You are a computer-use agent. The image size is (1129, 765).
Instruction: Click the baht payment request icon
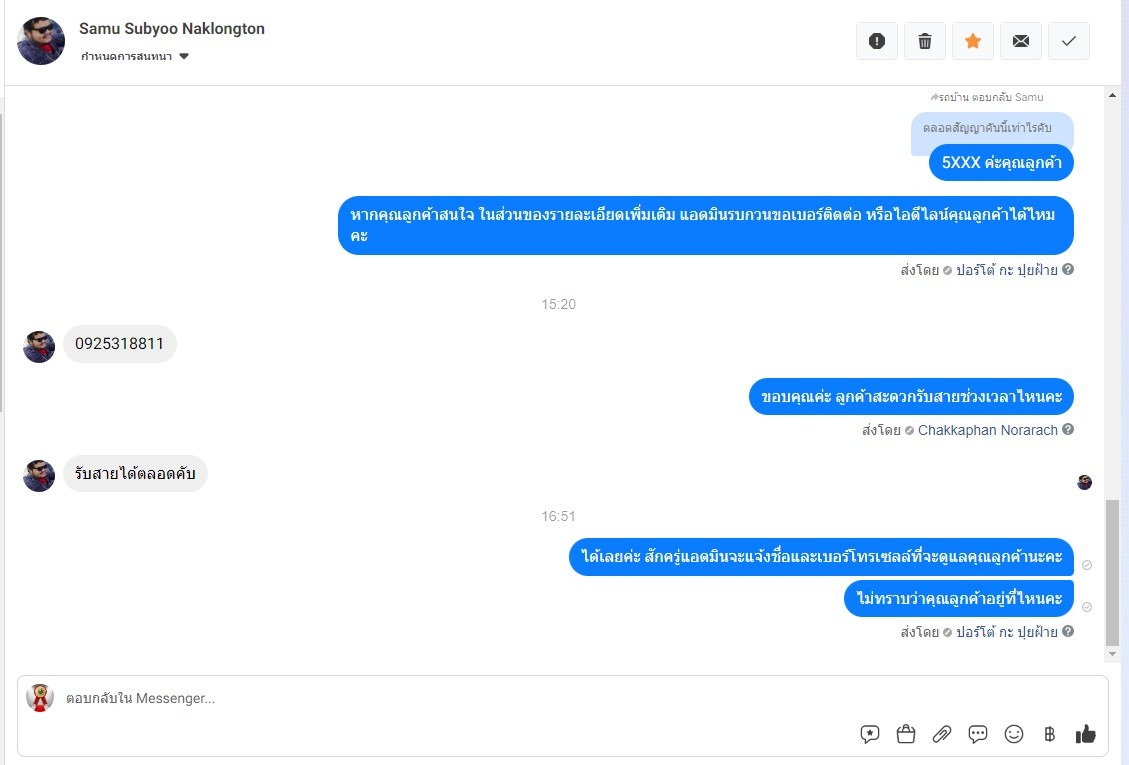click(1049, 734)
